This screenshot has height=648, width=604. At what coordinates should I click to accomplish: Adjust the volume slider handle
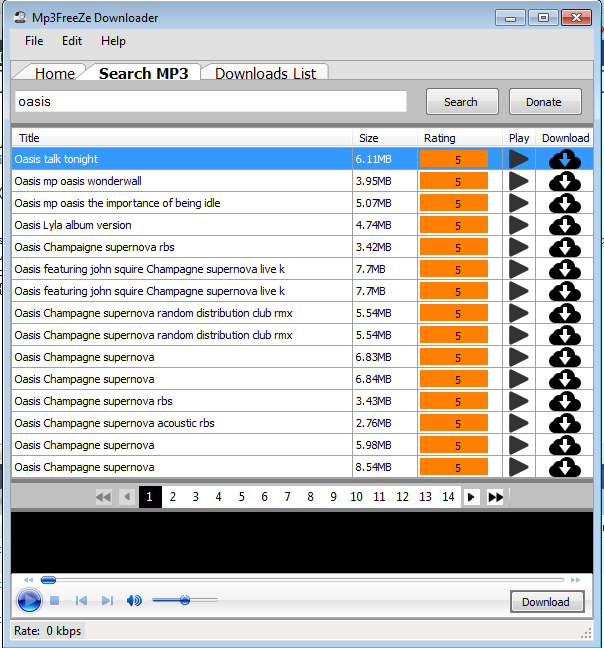pyautogui.click(x=185, y=600)
